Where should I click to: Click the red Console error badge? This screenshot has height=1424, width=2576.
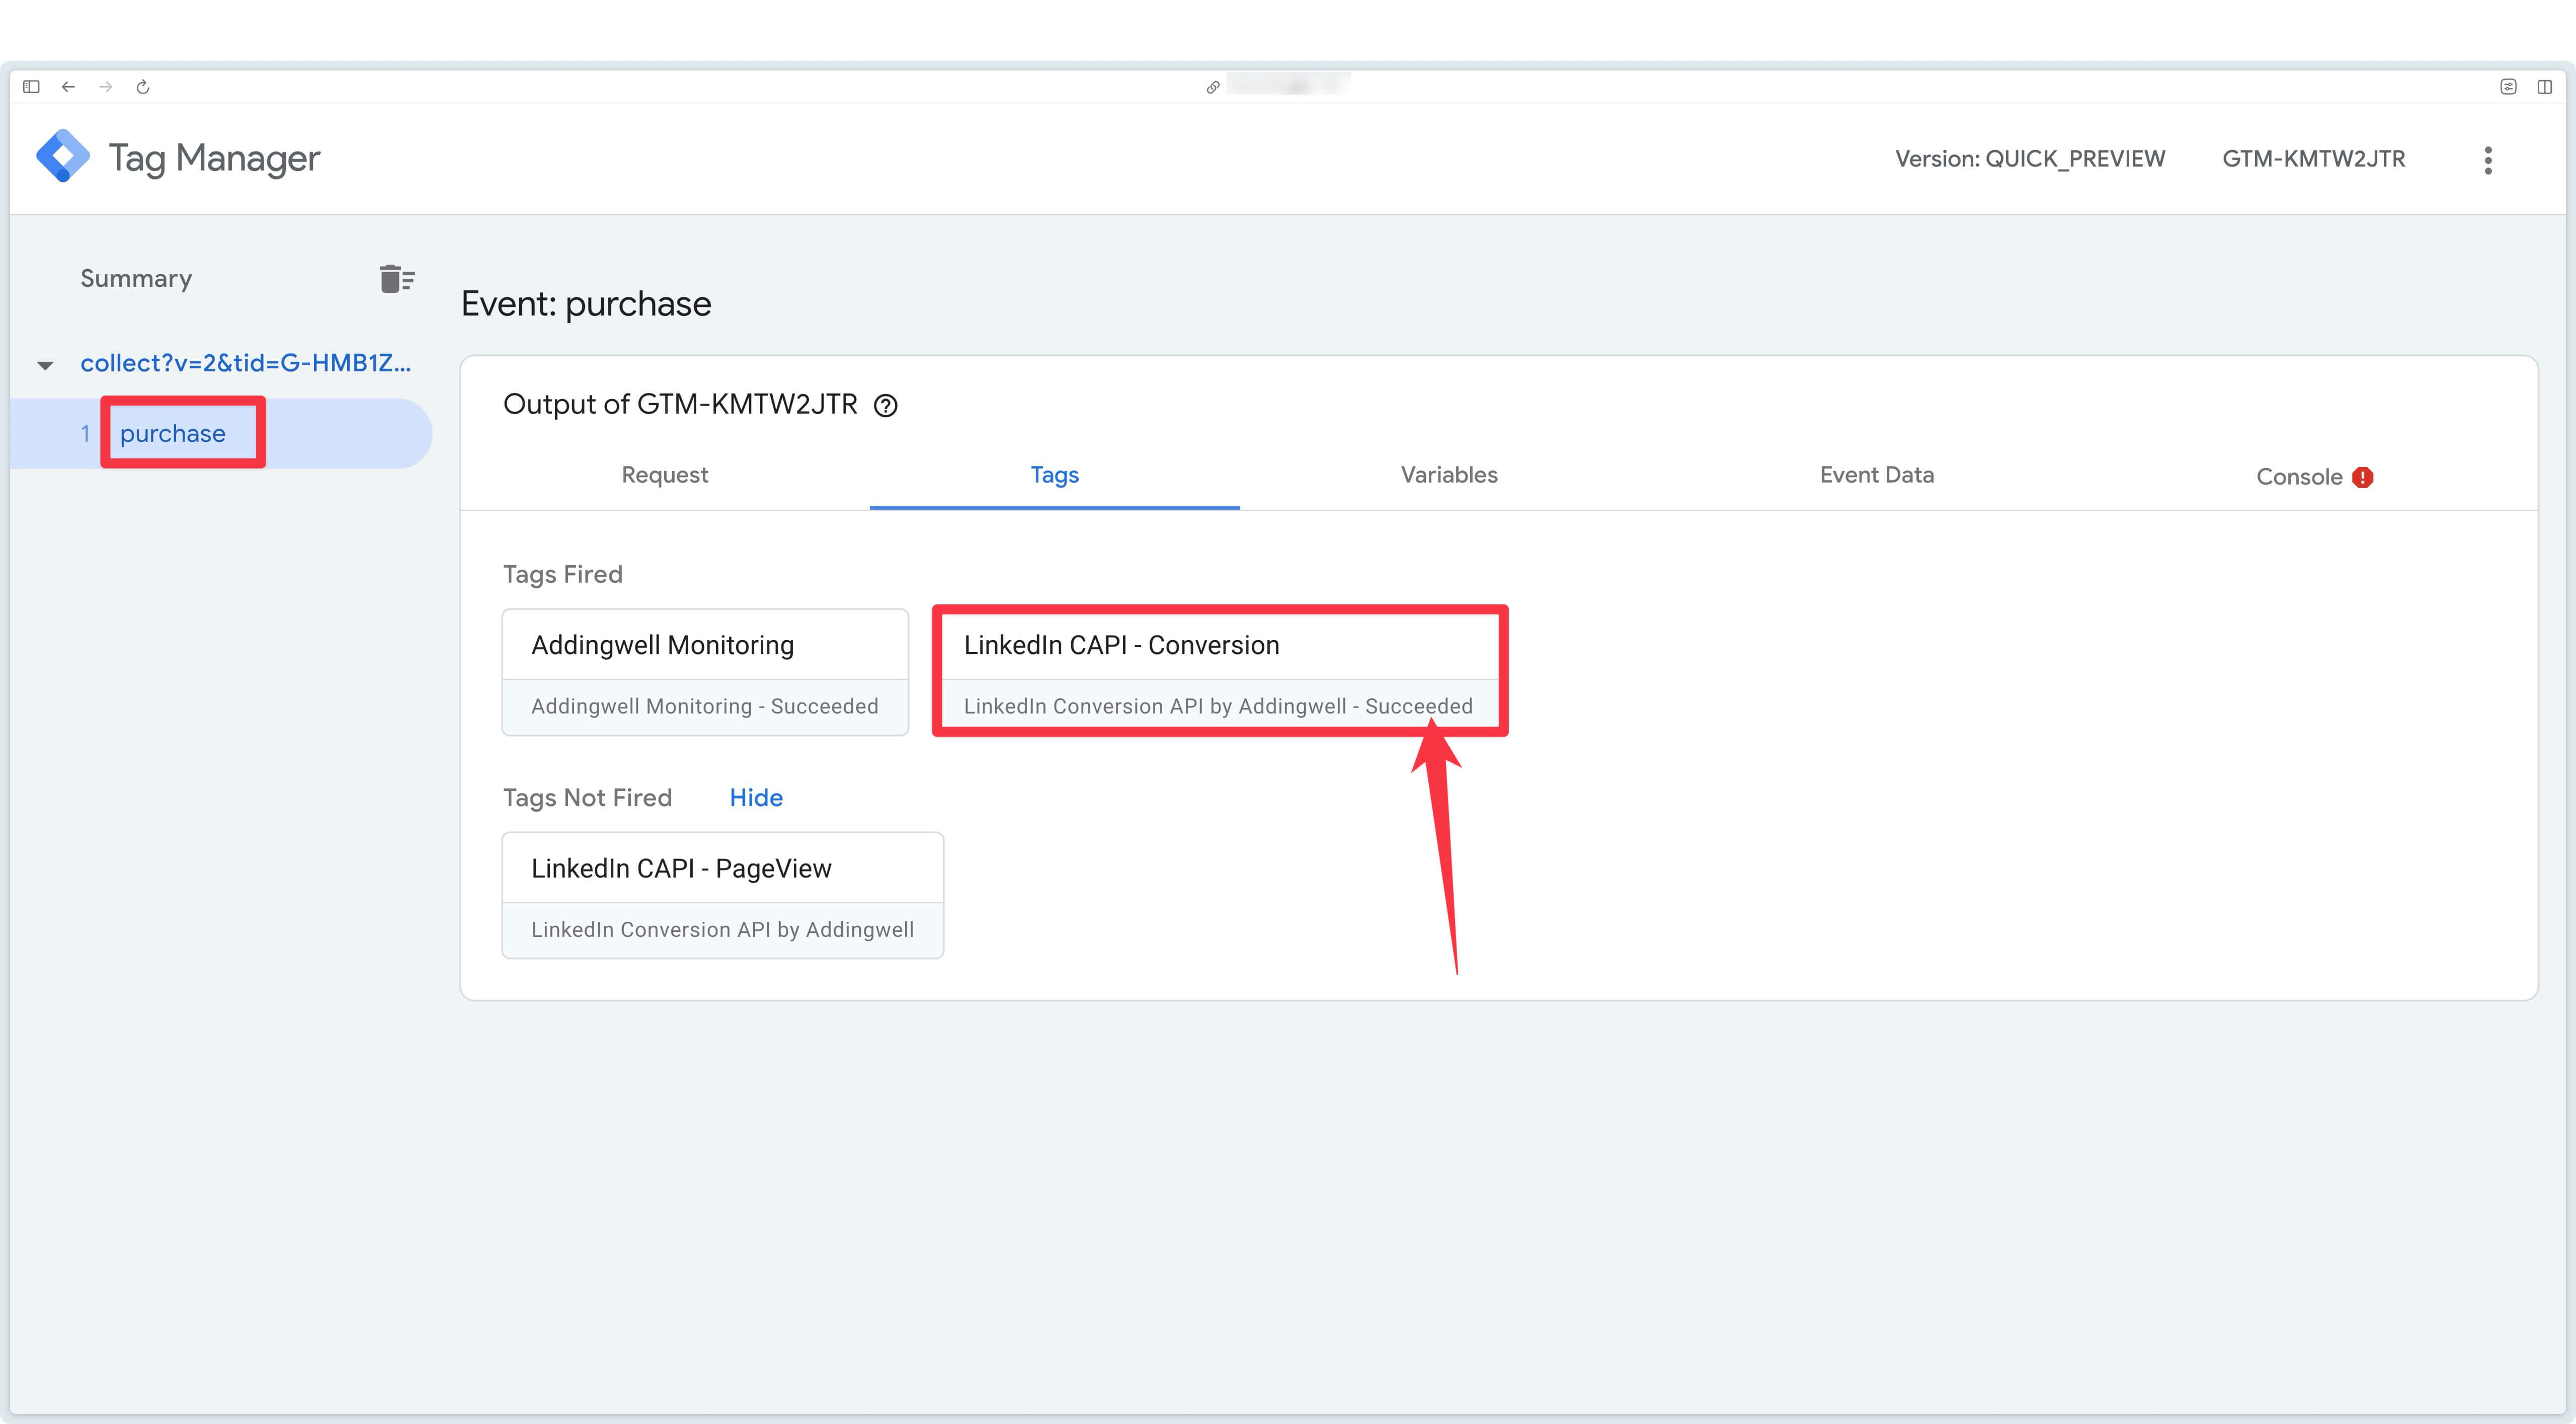pyautogui.click(x=2363, y=477)
